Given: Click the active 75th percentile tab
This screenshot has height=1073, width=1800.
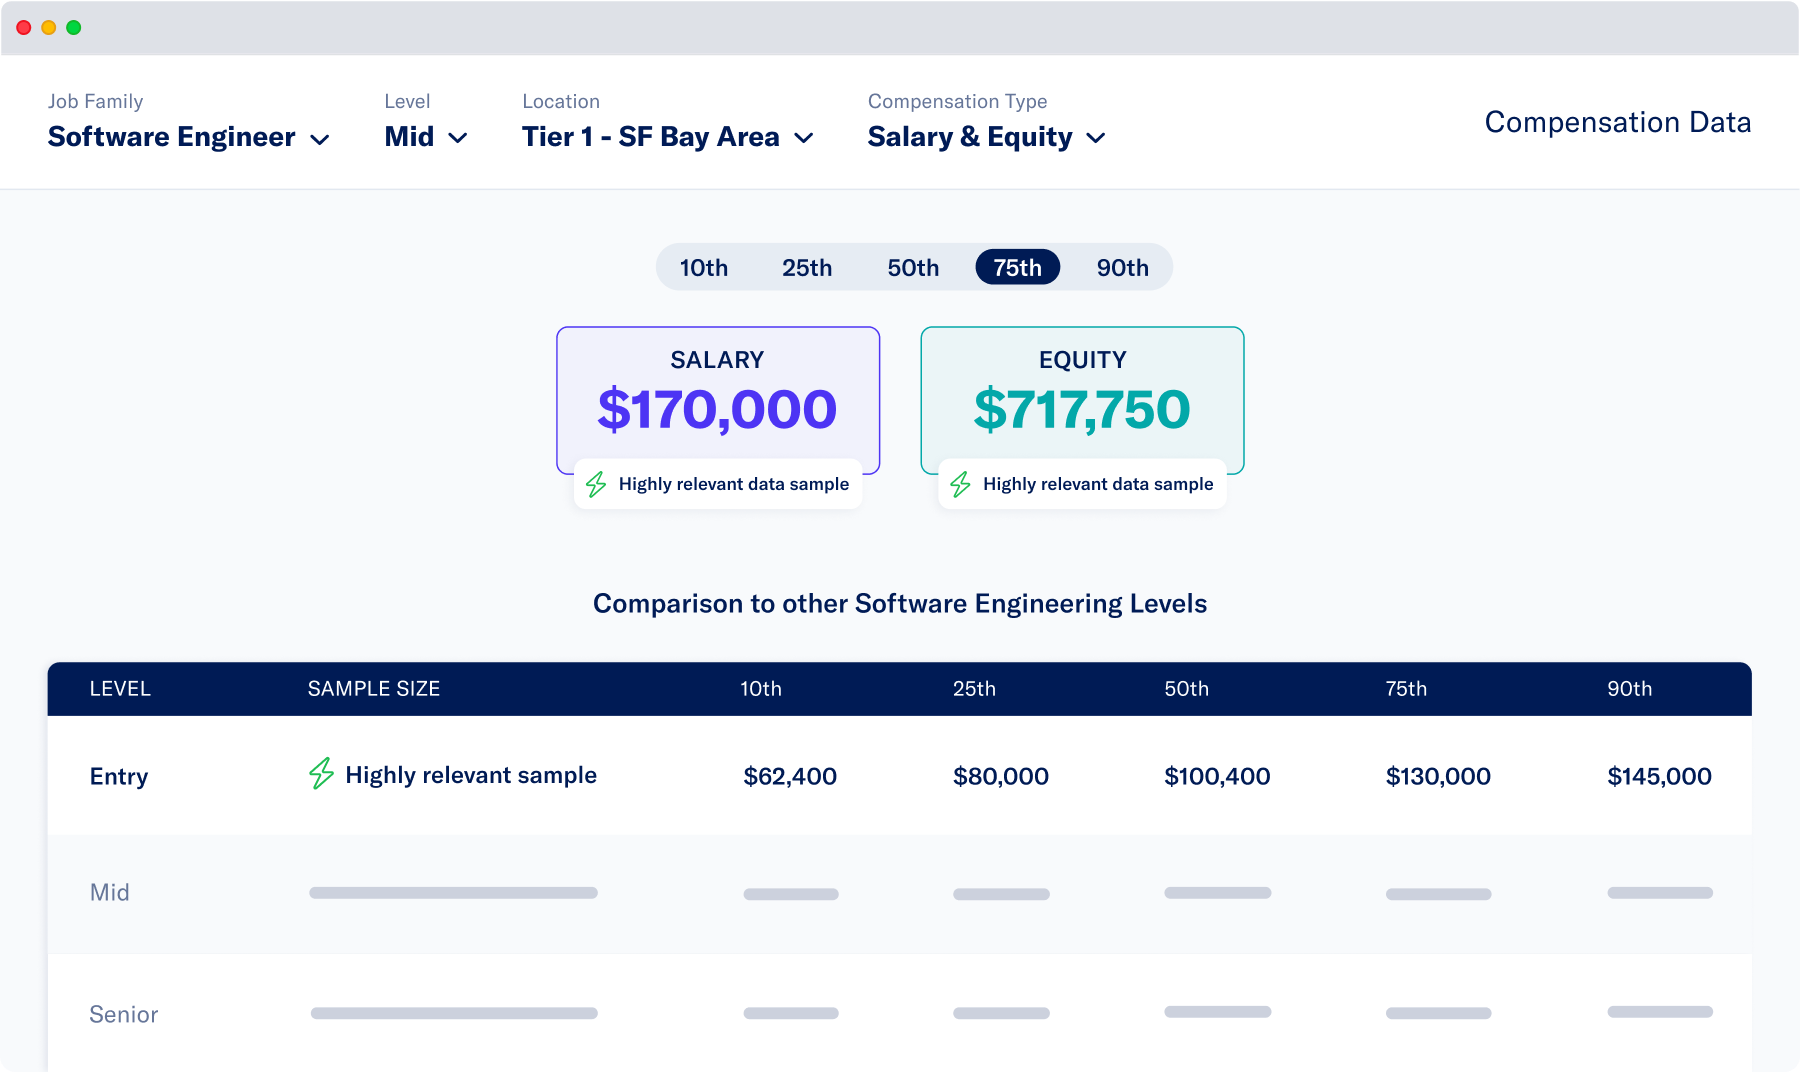Looking at the screenshot, I should click(1017, 267).
